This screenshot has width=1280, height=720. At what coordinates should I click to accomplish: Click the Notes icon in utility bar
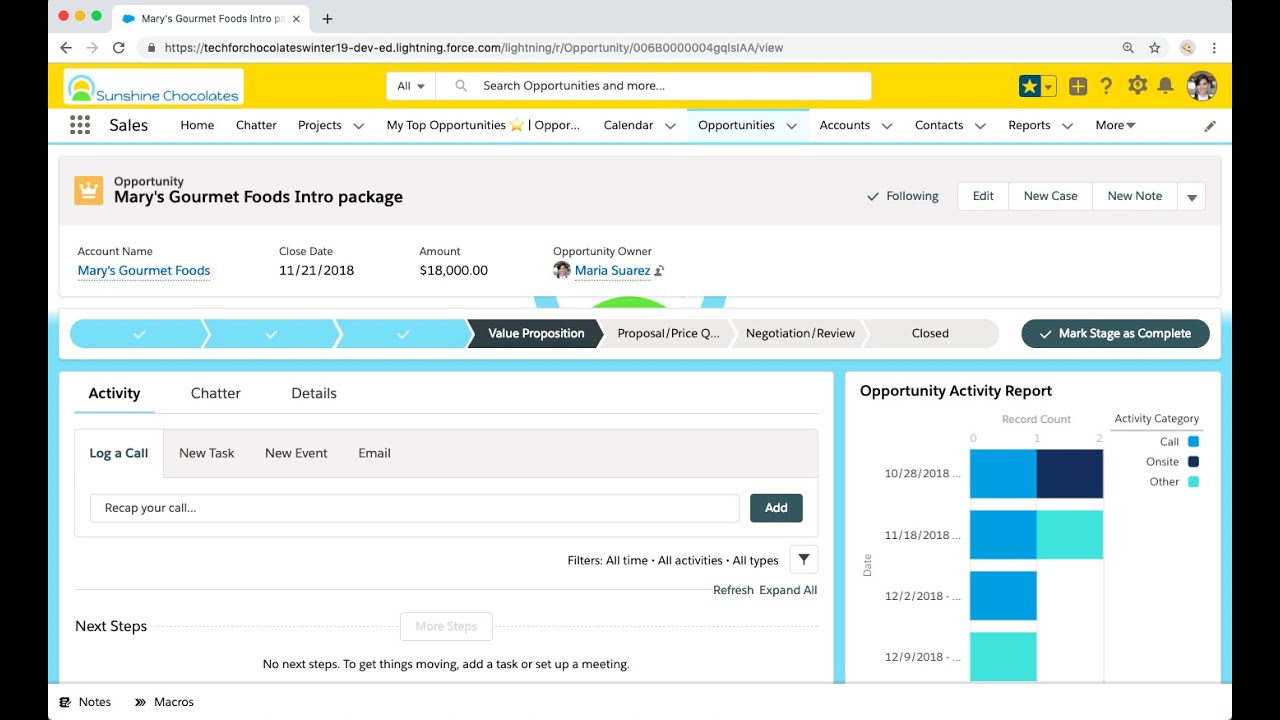click(x=65, y=702)
